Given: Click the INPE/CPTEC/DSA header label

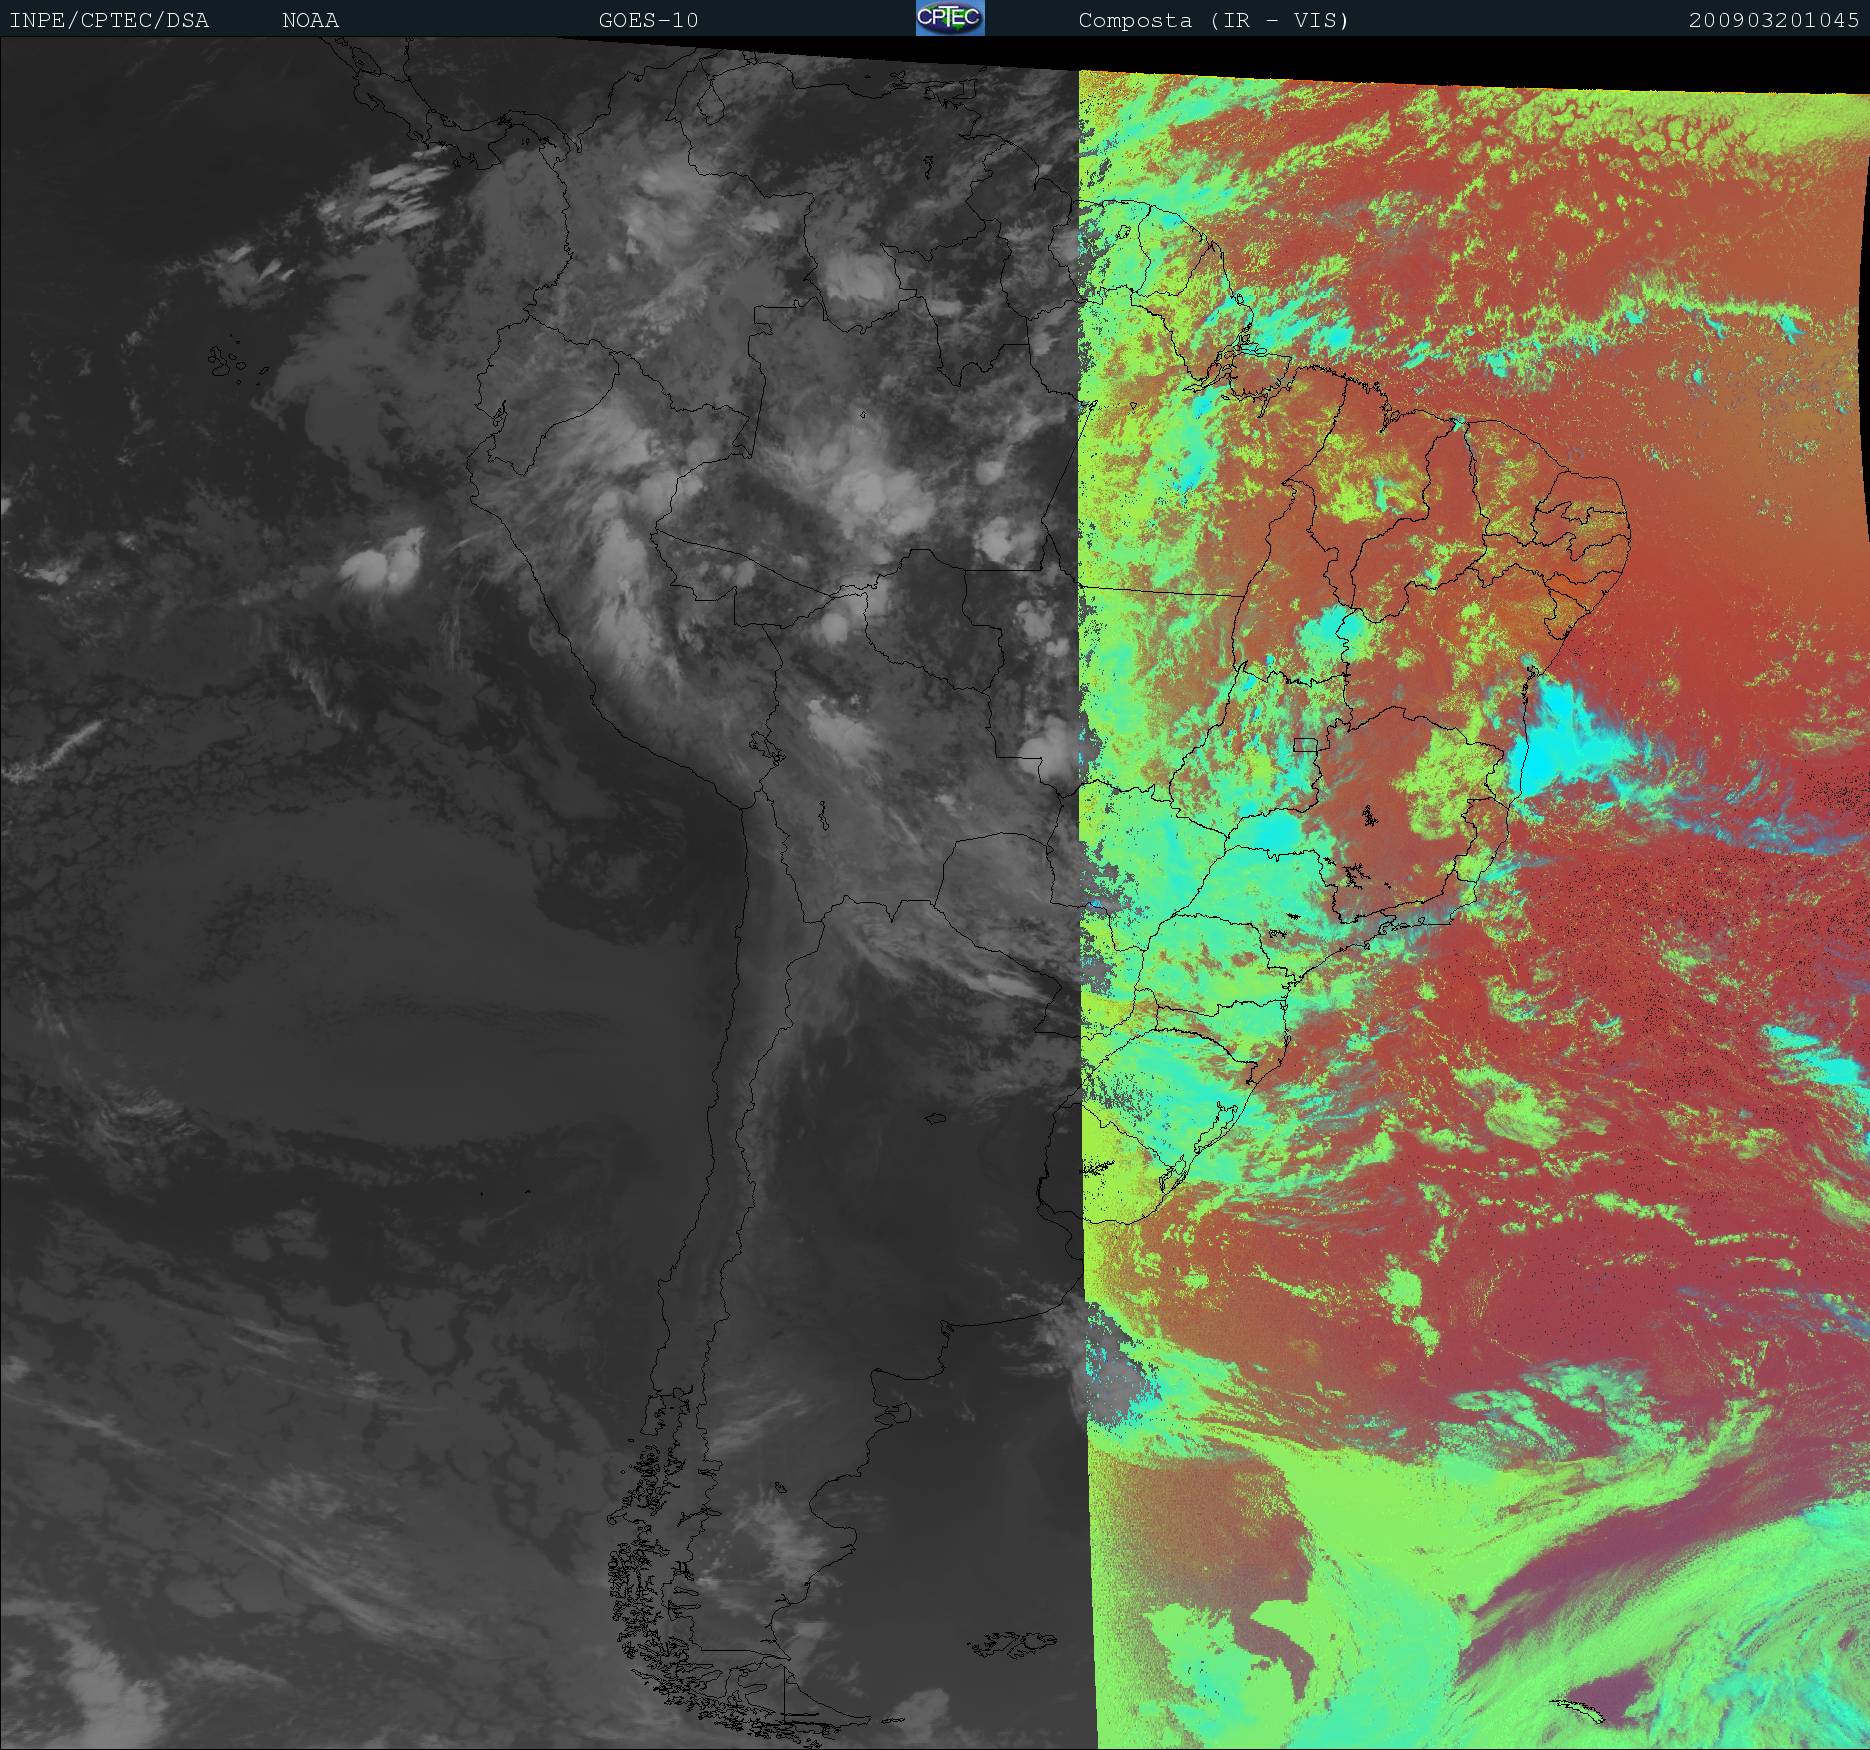Looking at the screenshot, I should point(109,20).
